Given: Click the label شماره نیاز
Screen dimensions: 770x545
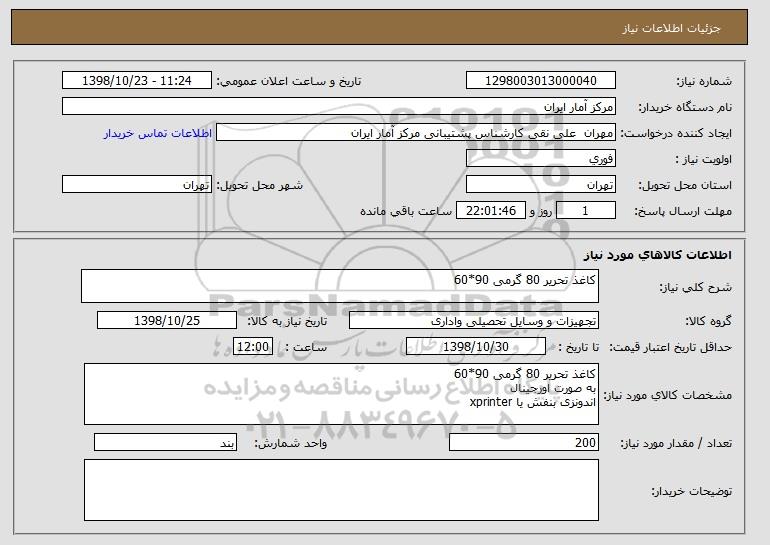Looking at the screenshot, I should click(x=704, y=82).
